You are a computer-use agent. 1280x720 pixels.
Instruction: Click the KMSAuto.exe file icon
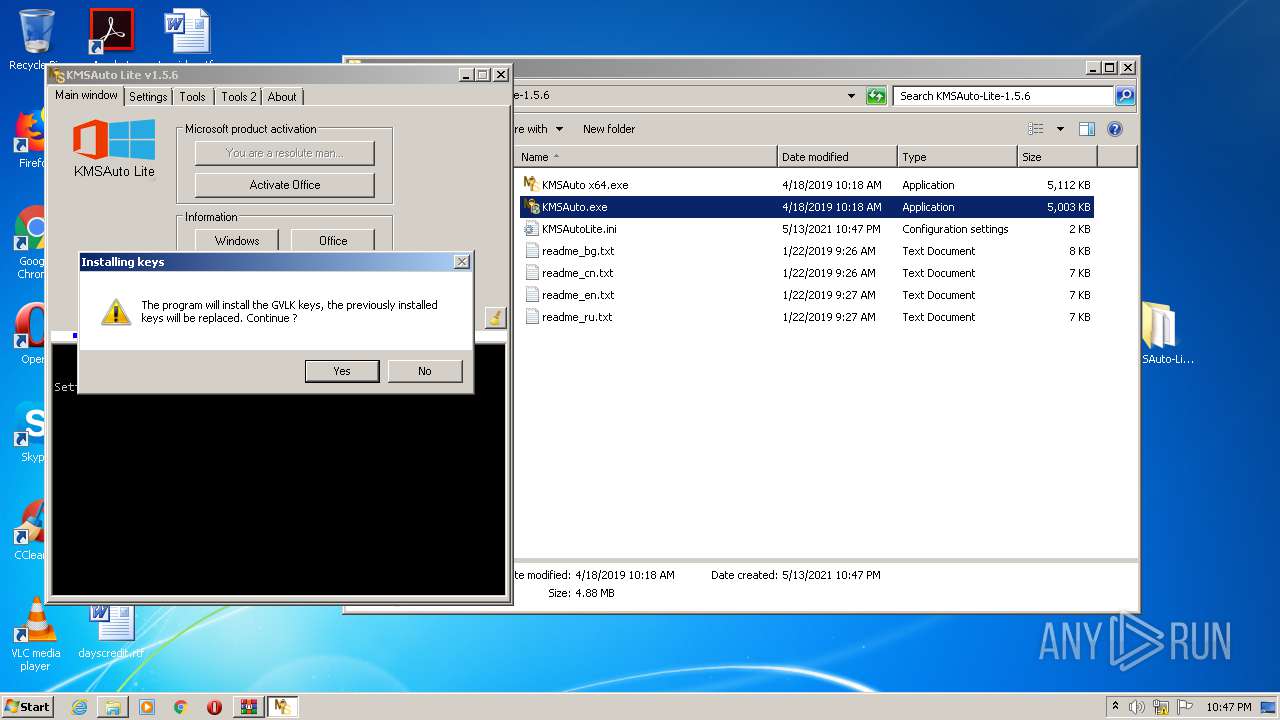click(x=532, y=206)
